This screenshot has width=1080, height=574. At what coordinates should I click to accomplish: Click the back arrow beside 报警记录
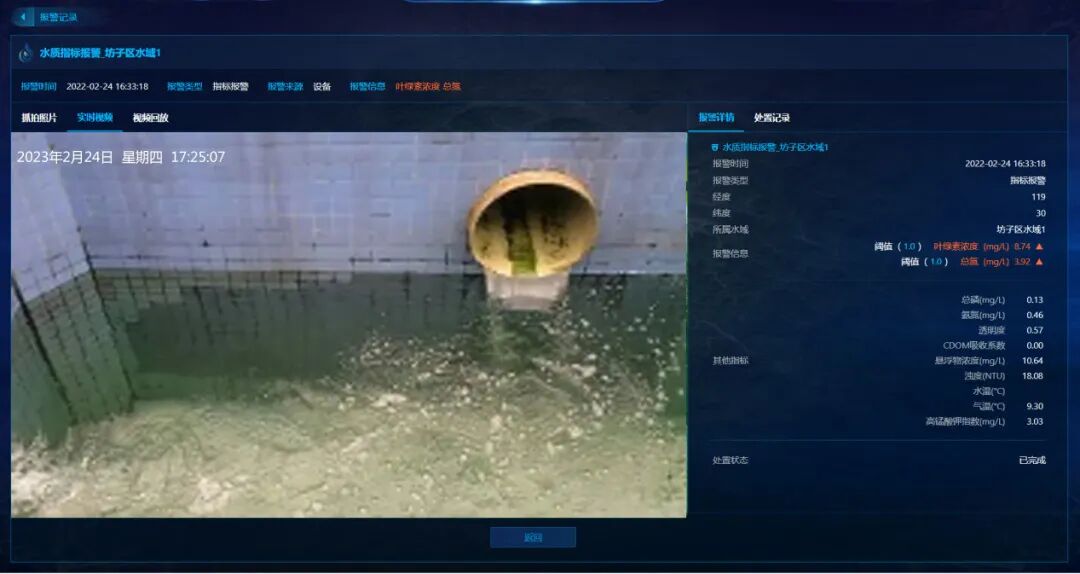point(23,17)
